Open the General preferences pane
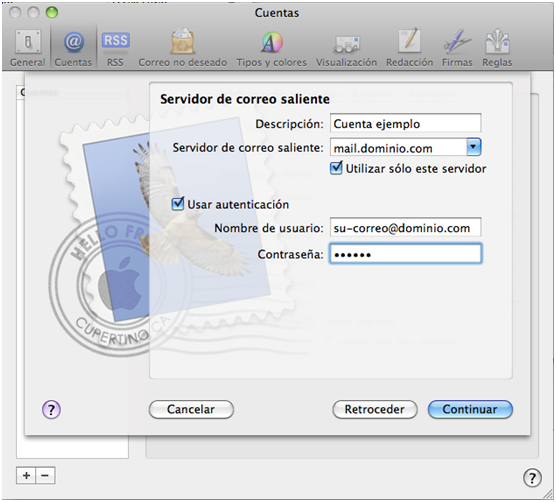 (x=27, y=48)
